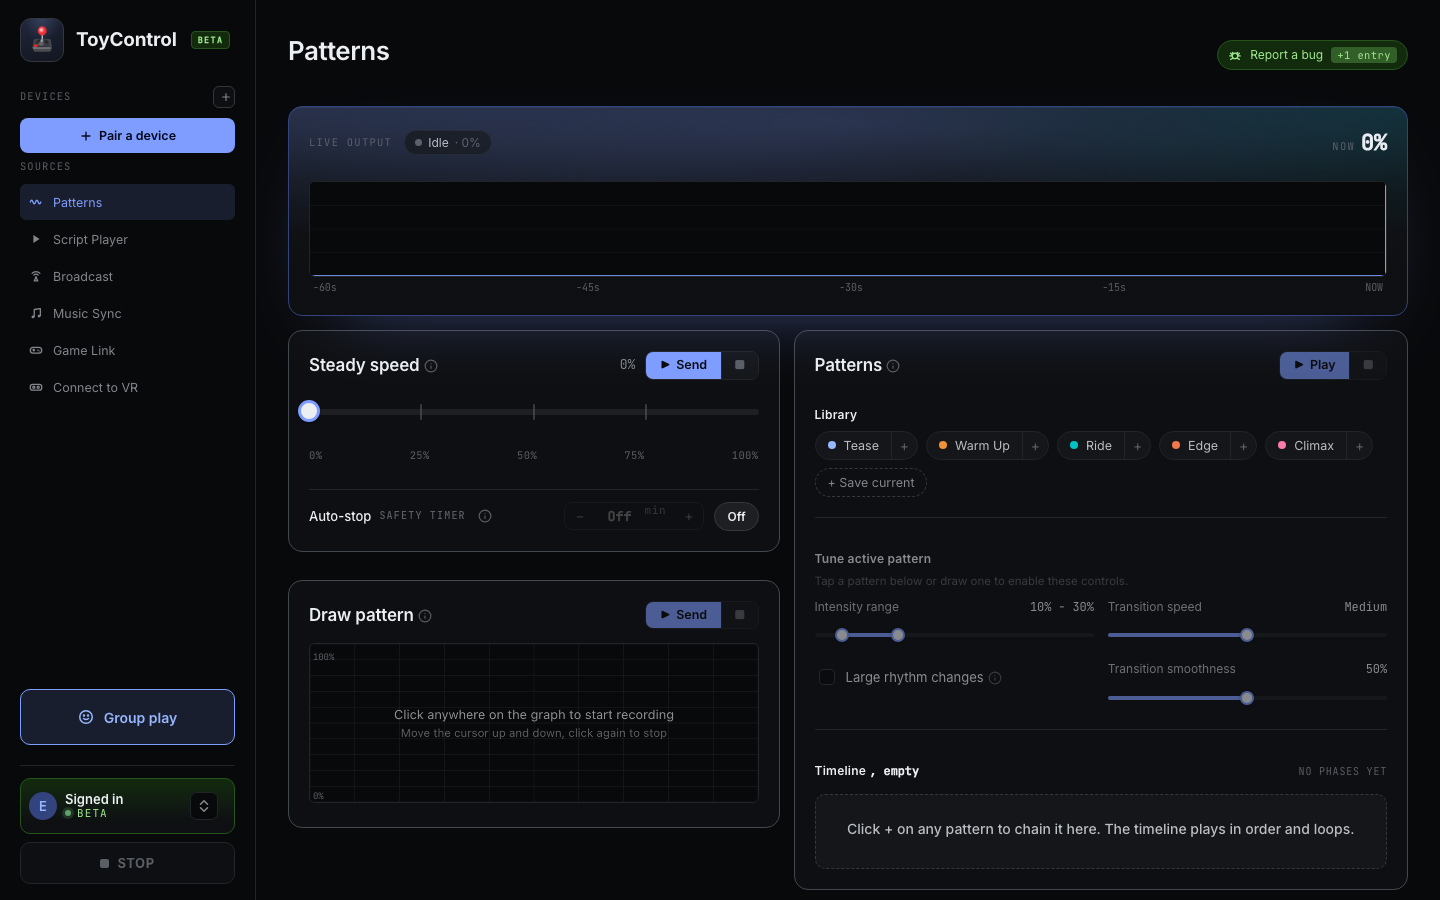
Task: Decrease the auto-stop timer with minus
Action: point(580,517)
